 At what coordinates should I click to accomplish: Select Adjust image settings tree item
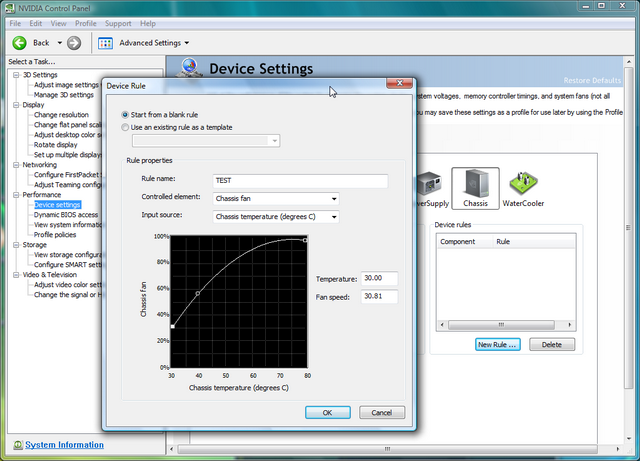point(67,85)
